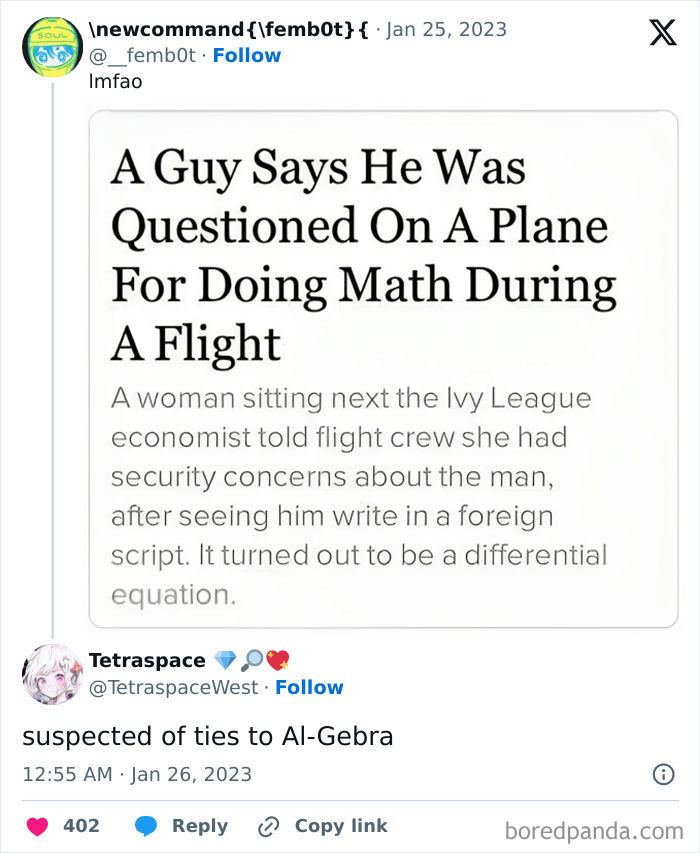Toggle Follow for @TetraspaceWest
The width and height of the screenshot is (700, 853).
pyautogui.click(x=311, y=687)
